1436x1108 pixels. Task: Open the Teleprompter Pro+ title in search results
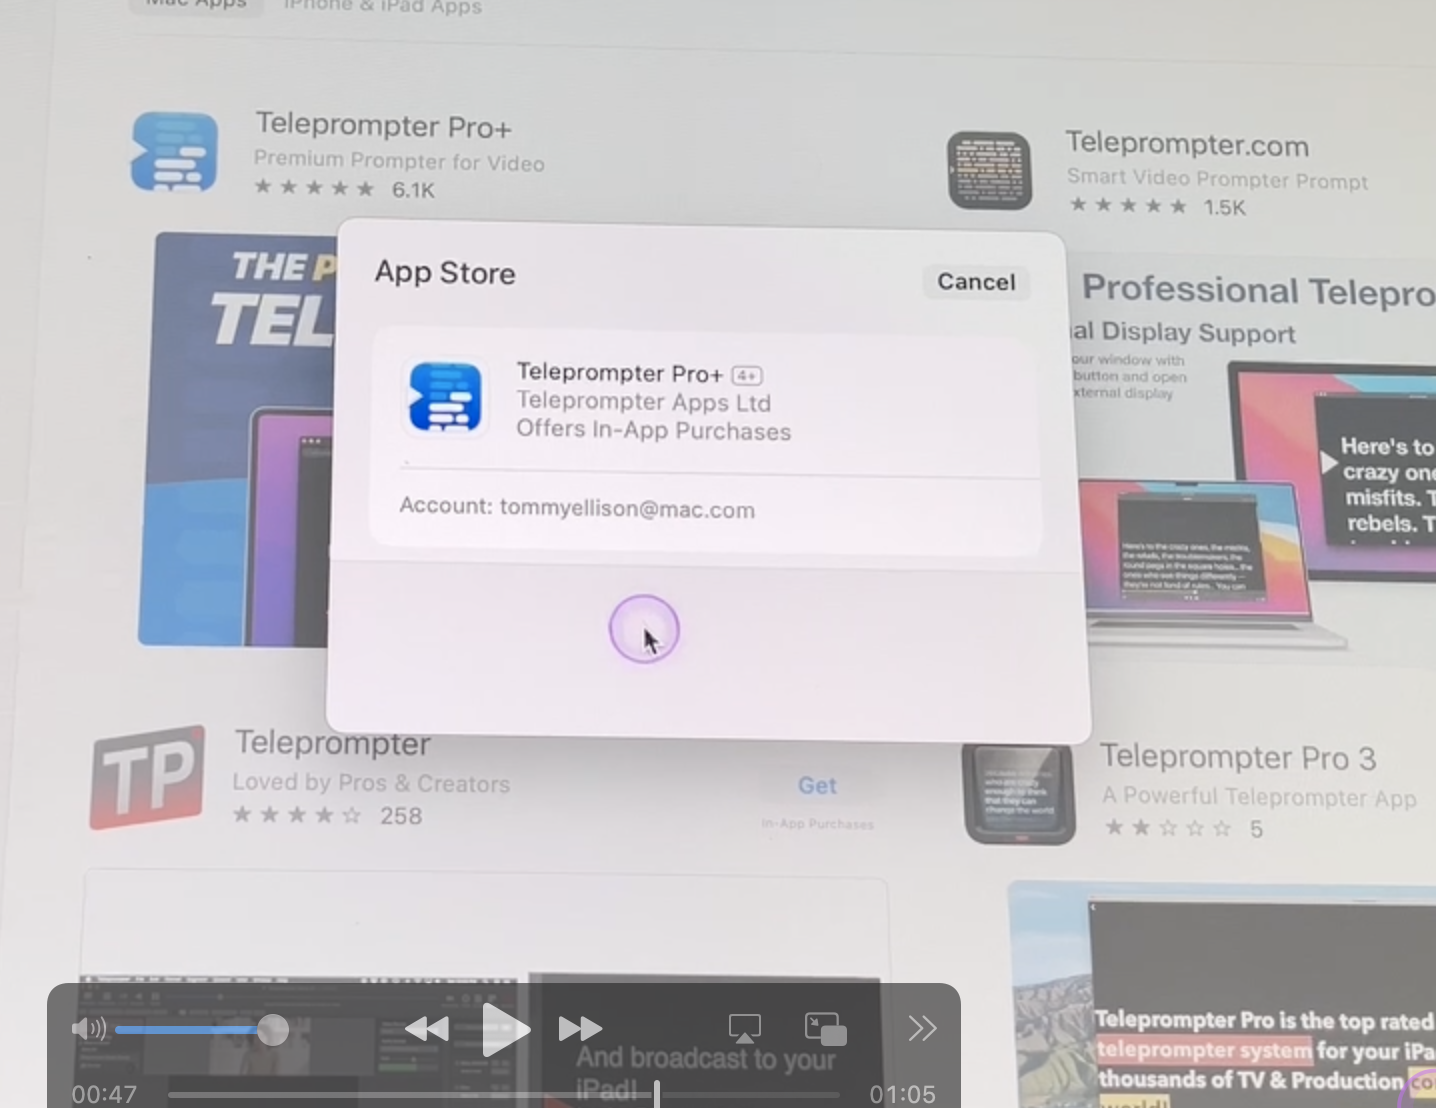pos(384,125)
